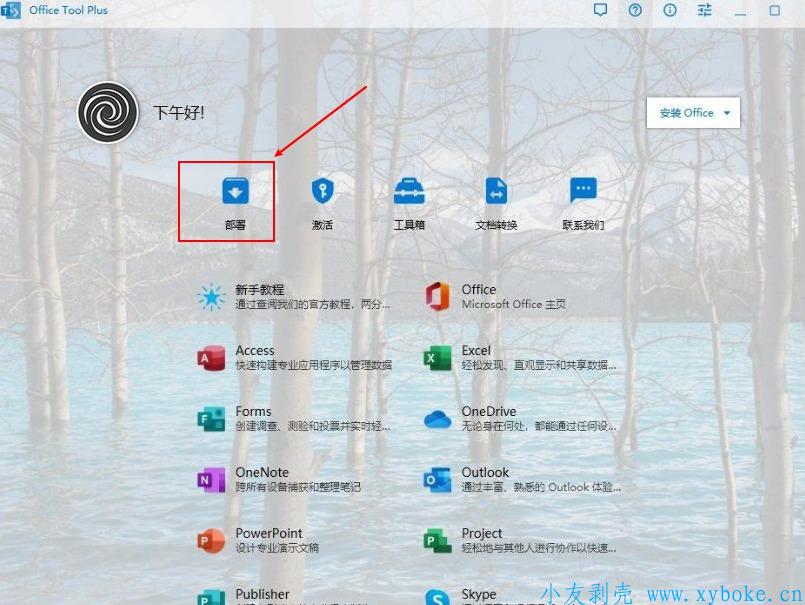Click the round user avatar
Image resolution: width=805 pixels, height=605 pixels.
click(x=108, y=112)
